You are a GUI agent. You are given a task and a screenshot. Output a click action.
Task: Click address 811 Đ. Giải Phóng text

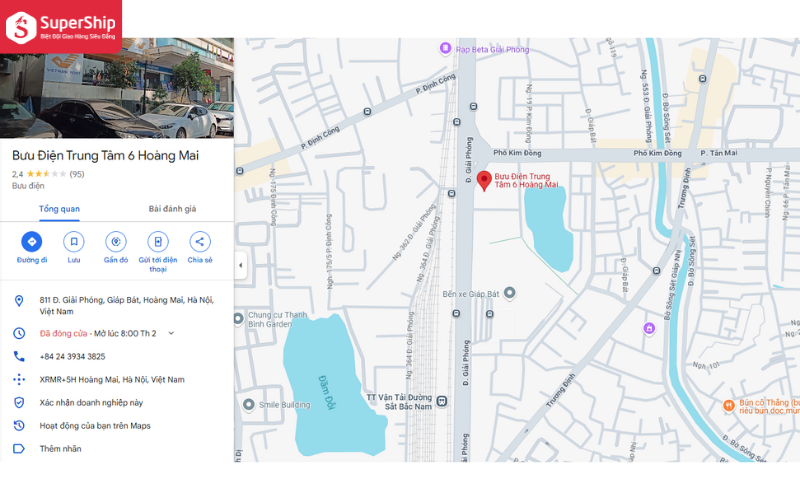point(127,305)
